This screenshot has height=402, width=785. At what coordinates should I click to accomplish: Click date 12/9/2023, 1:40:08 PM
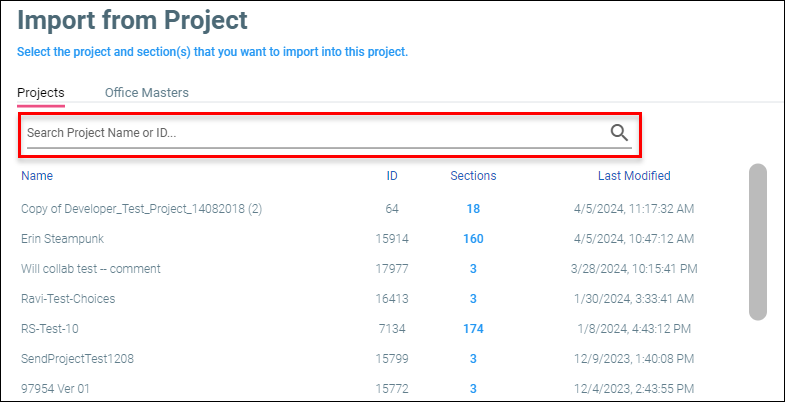[x=634, y=359]
